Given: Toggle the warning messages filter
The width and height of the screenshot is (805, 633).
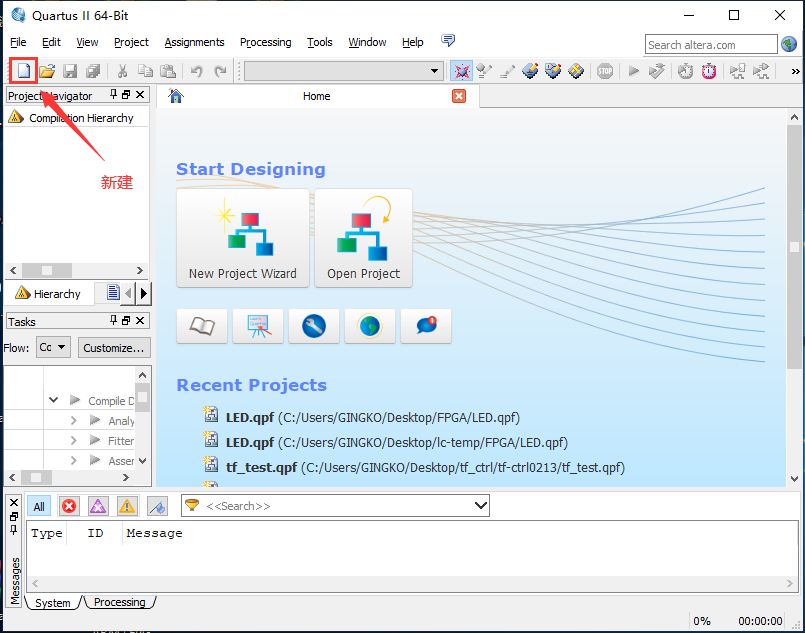Looking at the screenshot, I should tap(127, 506).
